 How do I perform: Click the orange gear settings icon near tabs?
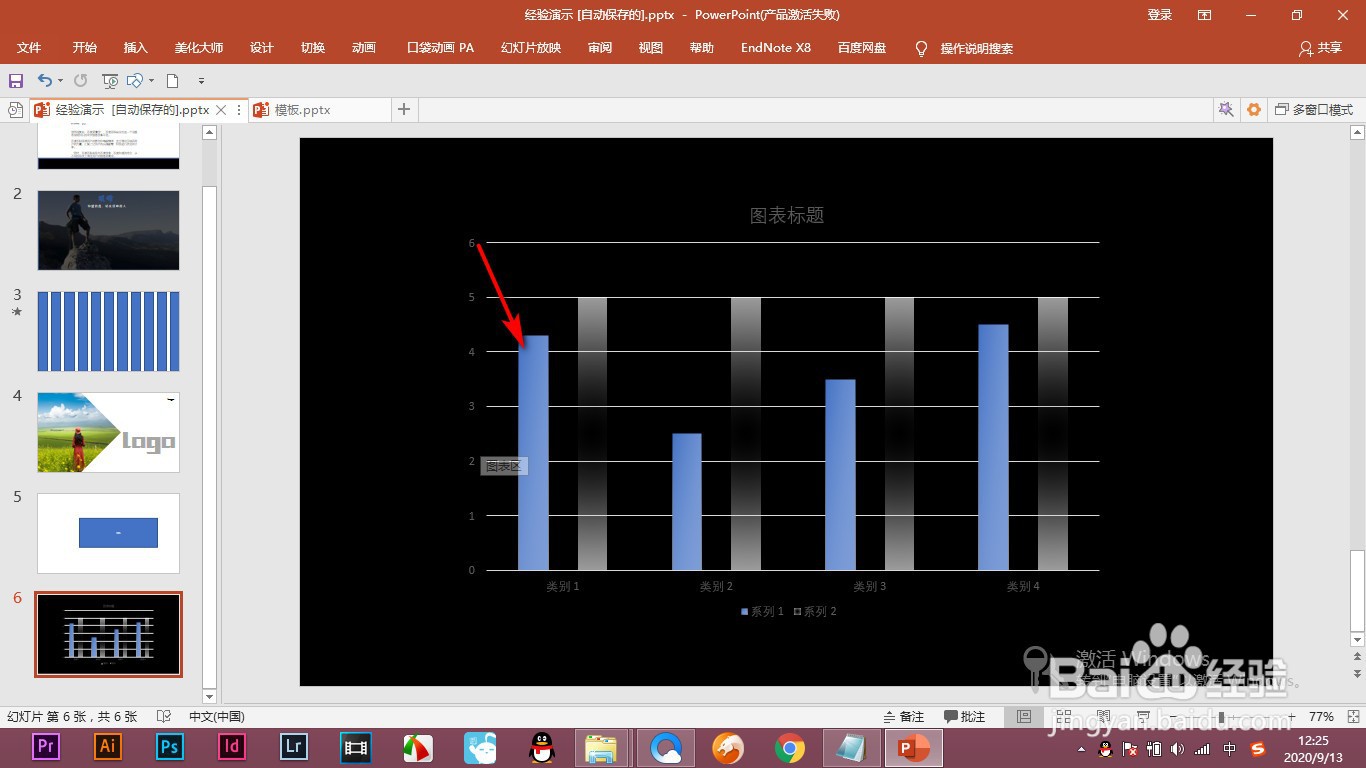coord(1254,110)
